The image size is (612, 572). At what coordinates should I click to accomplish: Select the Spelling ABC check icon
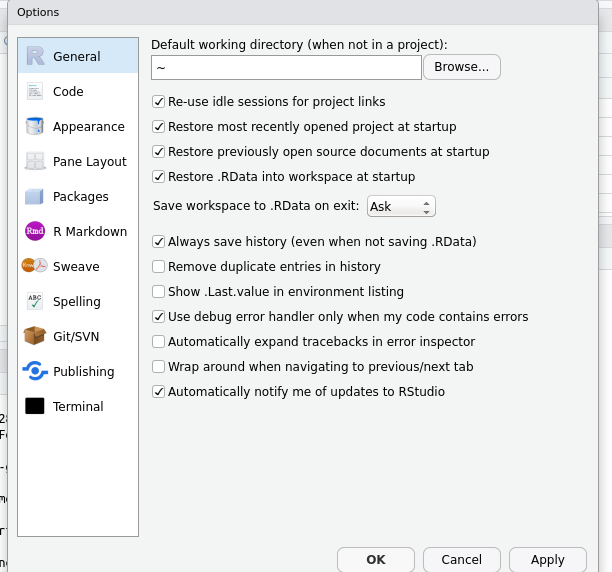35,302
